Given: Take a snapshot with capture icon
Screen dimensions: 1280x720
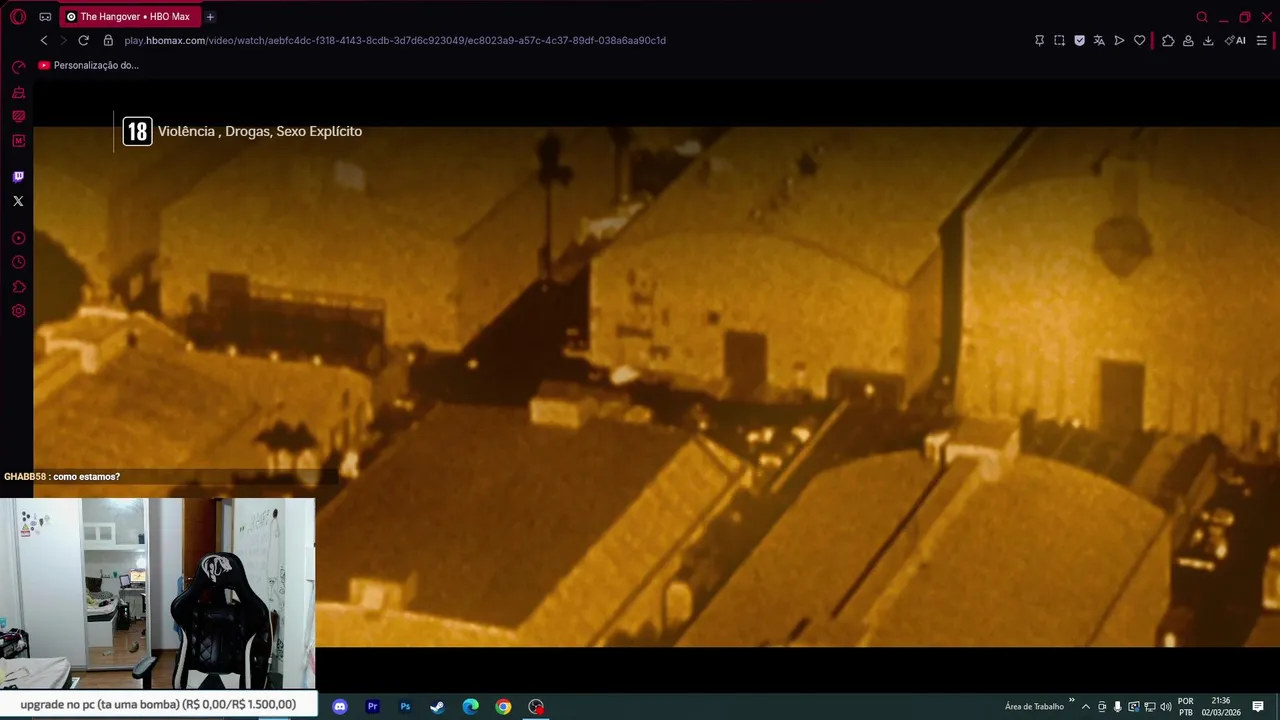Looking at the screenshot, I should 1059,40.
